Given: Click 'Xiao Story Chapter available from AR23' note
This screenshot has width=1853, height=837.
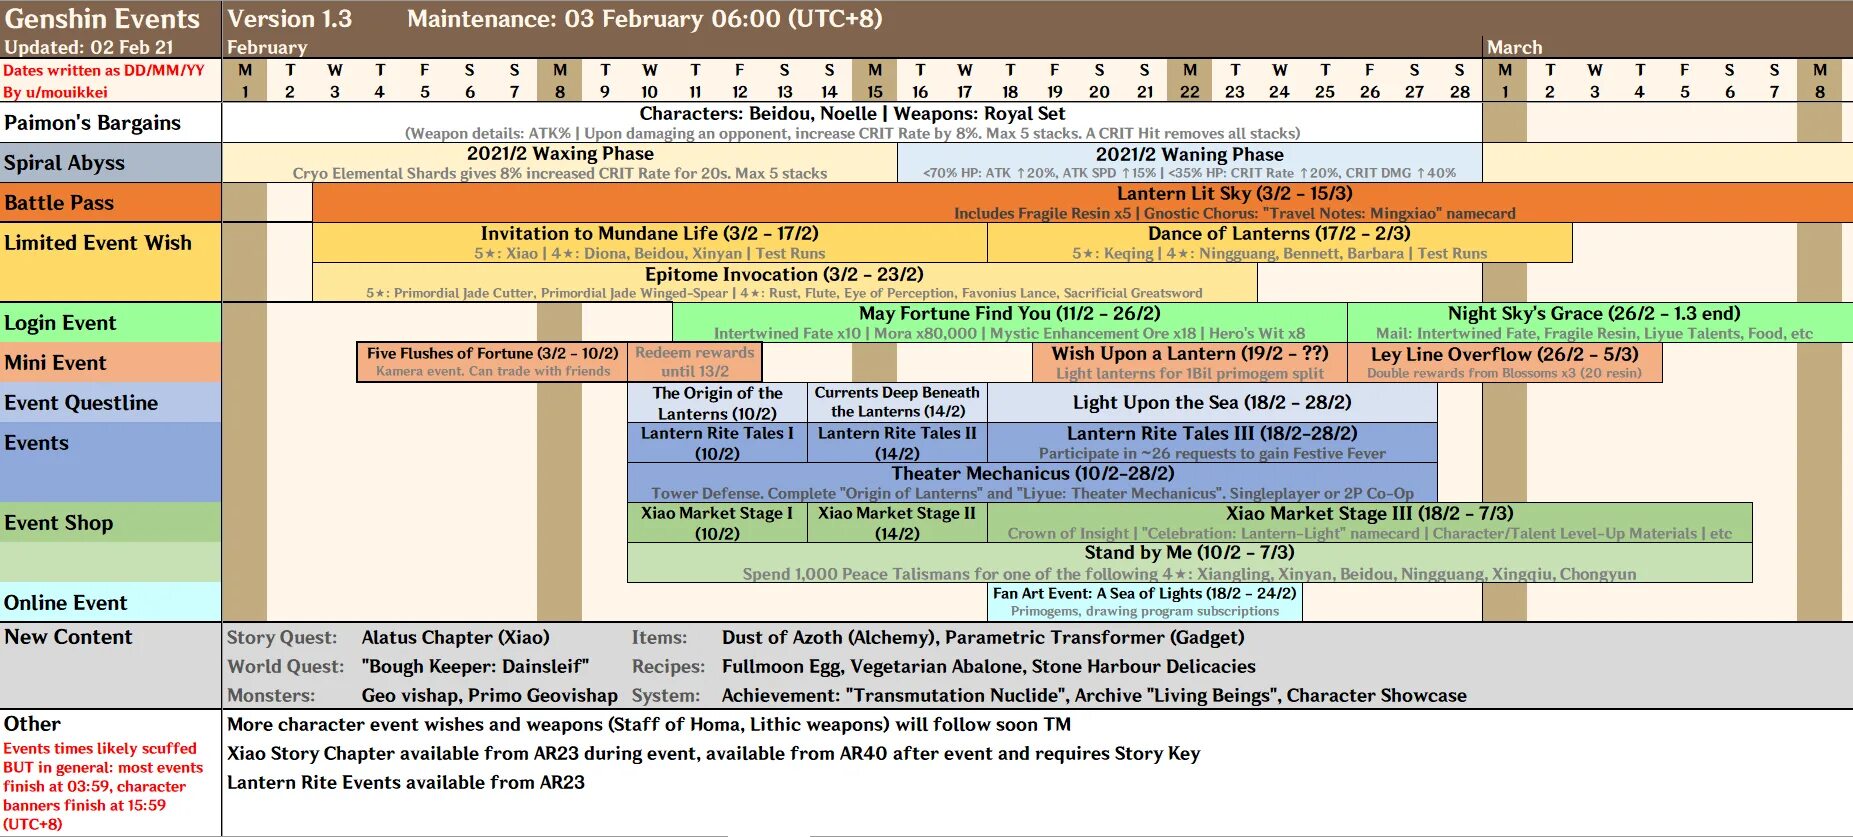Looking at the screenshot, I should (713, 753).
